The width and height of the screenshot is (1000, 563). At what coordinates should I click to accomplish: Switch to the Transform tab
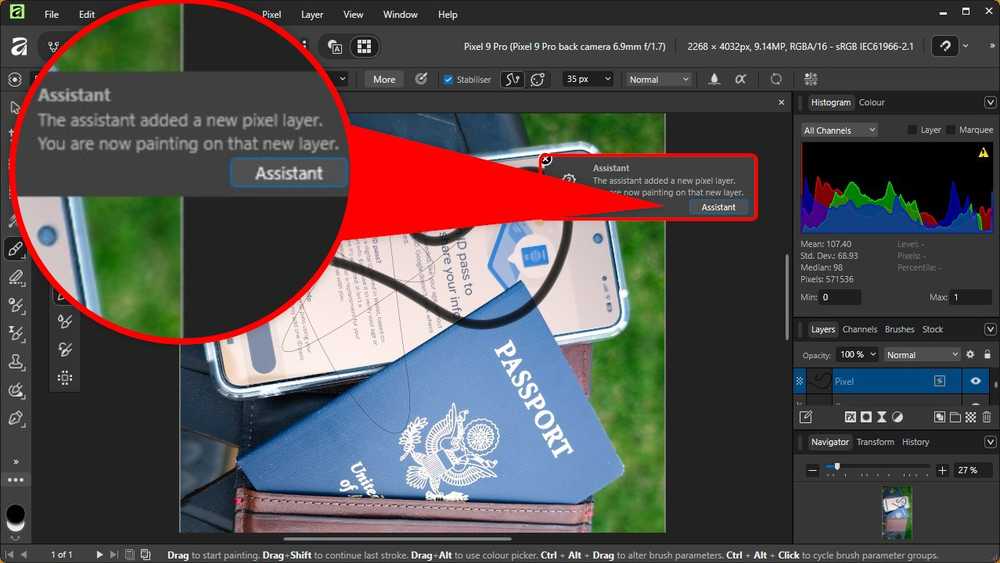tap(875, 441)
